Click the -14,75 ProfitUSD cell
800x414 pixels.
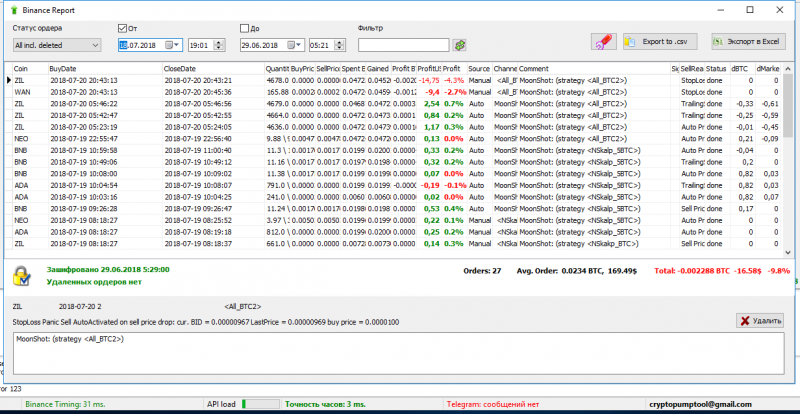[429, 80]
